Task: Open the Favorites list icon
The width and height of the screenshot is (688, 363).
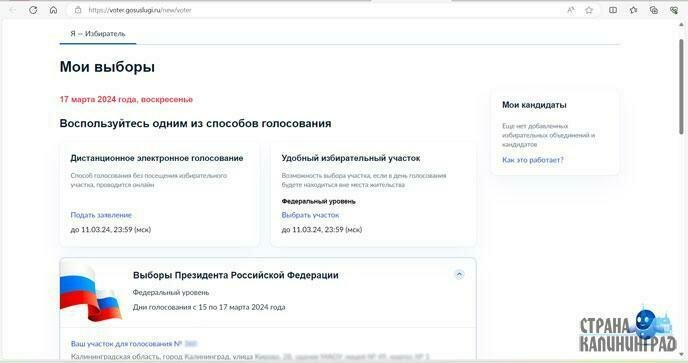Action: click(x=633, y=10)
